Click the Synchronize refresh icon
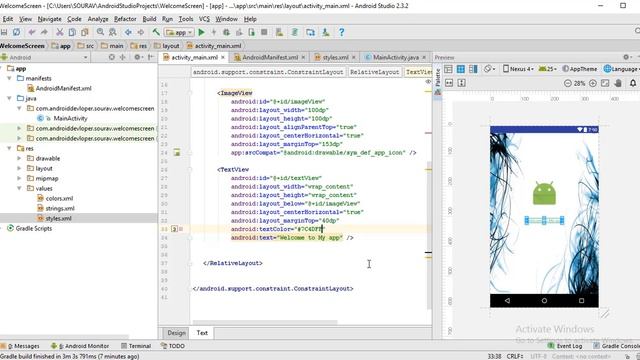The height and width of the screenshot is (360, 640). click(x=17, y=32)
